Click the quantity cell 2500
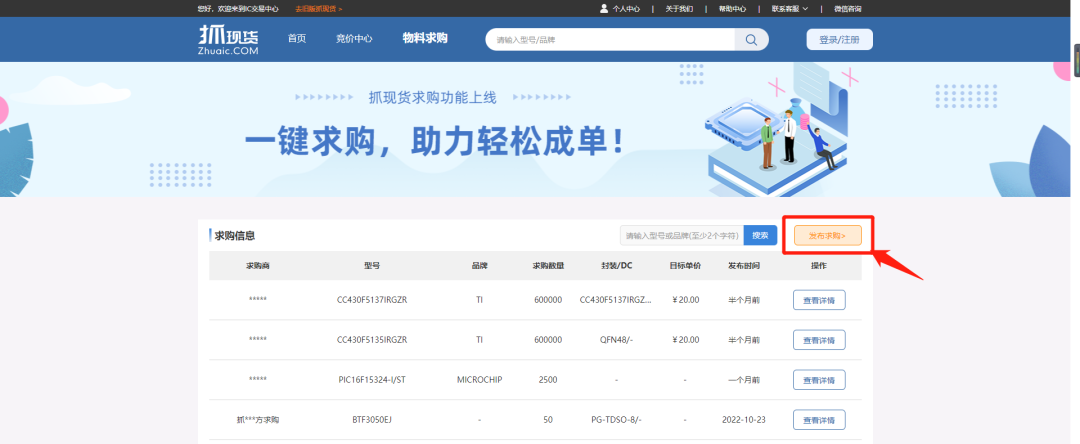Viewport: 1080px width, 444px height. click(x=548, y=379)
